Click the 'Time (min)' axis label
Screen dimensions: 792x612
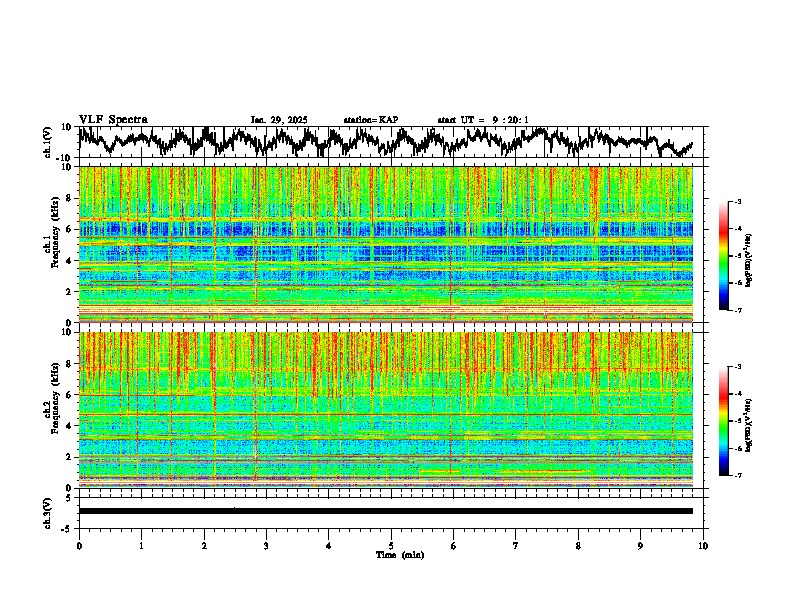[400, 555]
